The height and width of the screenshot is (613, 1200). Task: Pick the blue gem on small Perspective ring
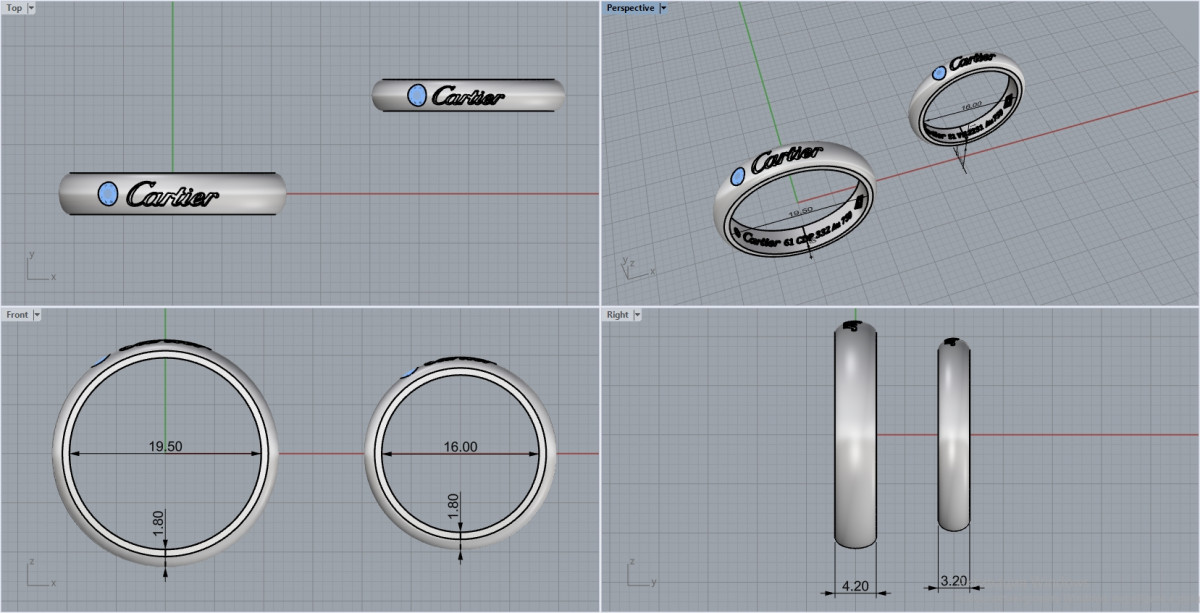click(x=940, y=73)
